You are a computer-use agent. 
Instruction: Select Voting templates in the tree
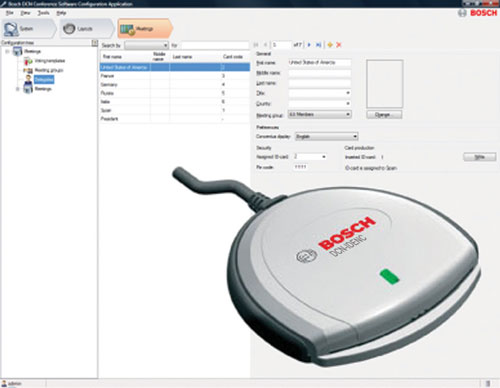point(50,61)
